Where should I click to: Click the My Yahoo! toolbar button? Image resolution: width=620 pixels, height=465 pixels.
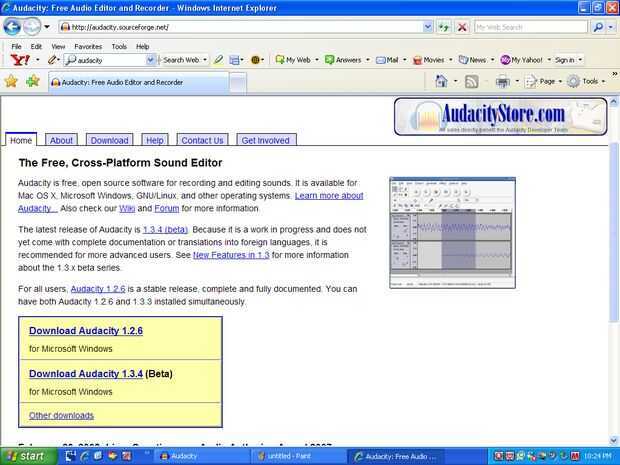521,60
